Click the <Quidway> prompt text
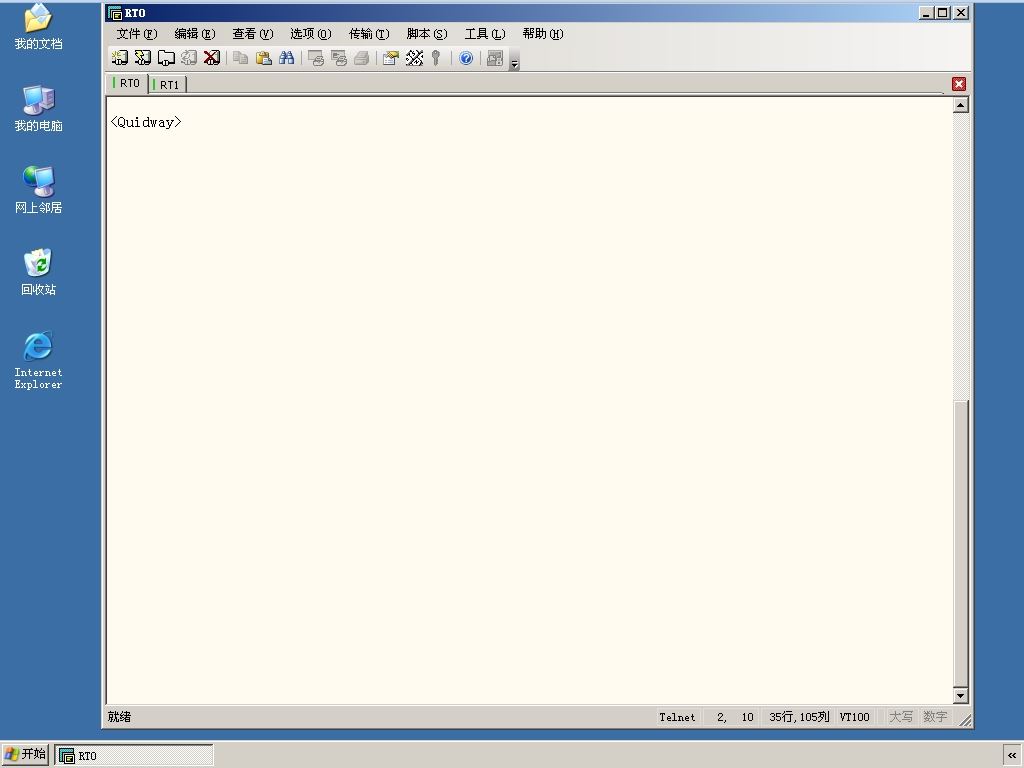 [146, 122]
